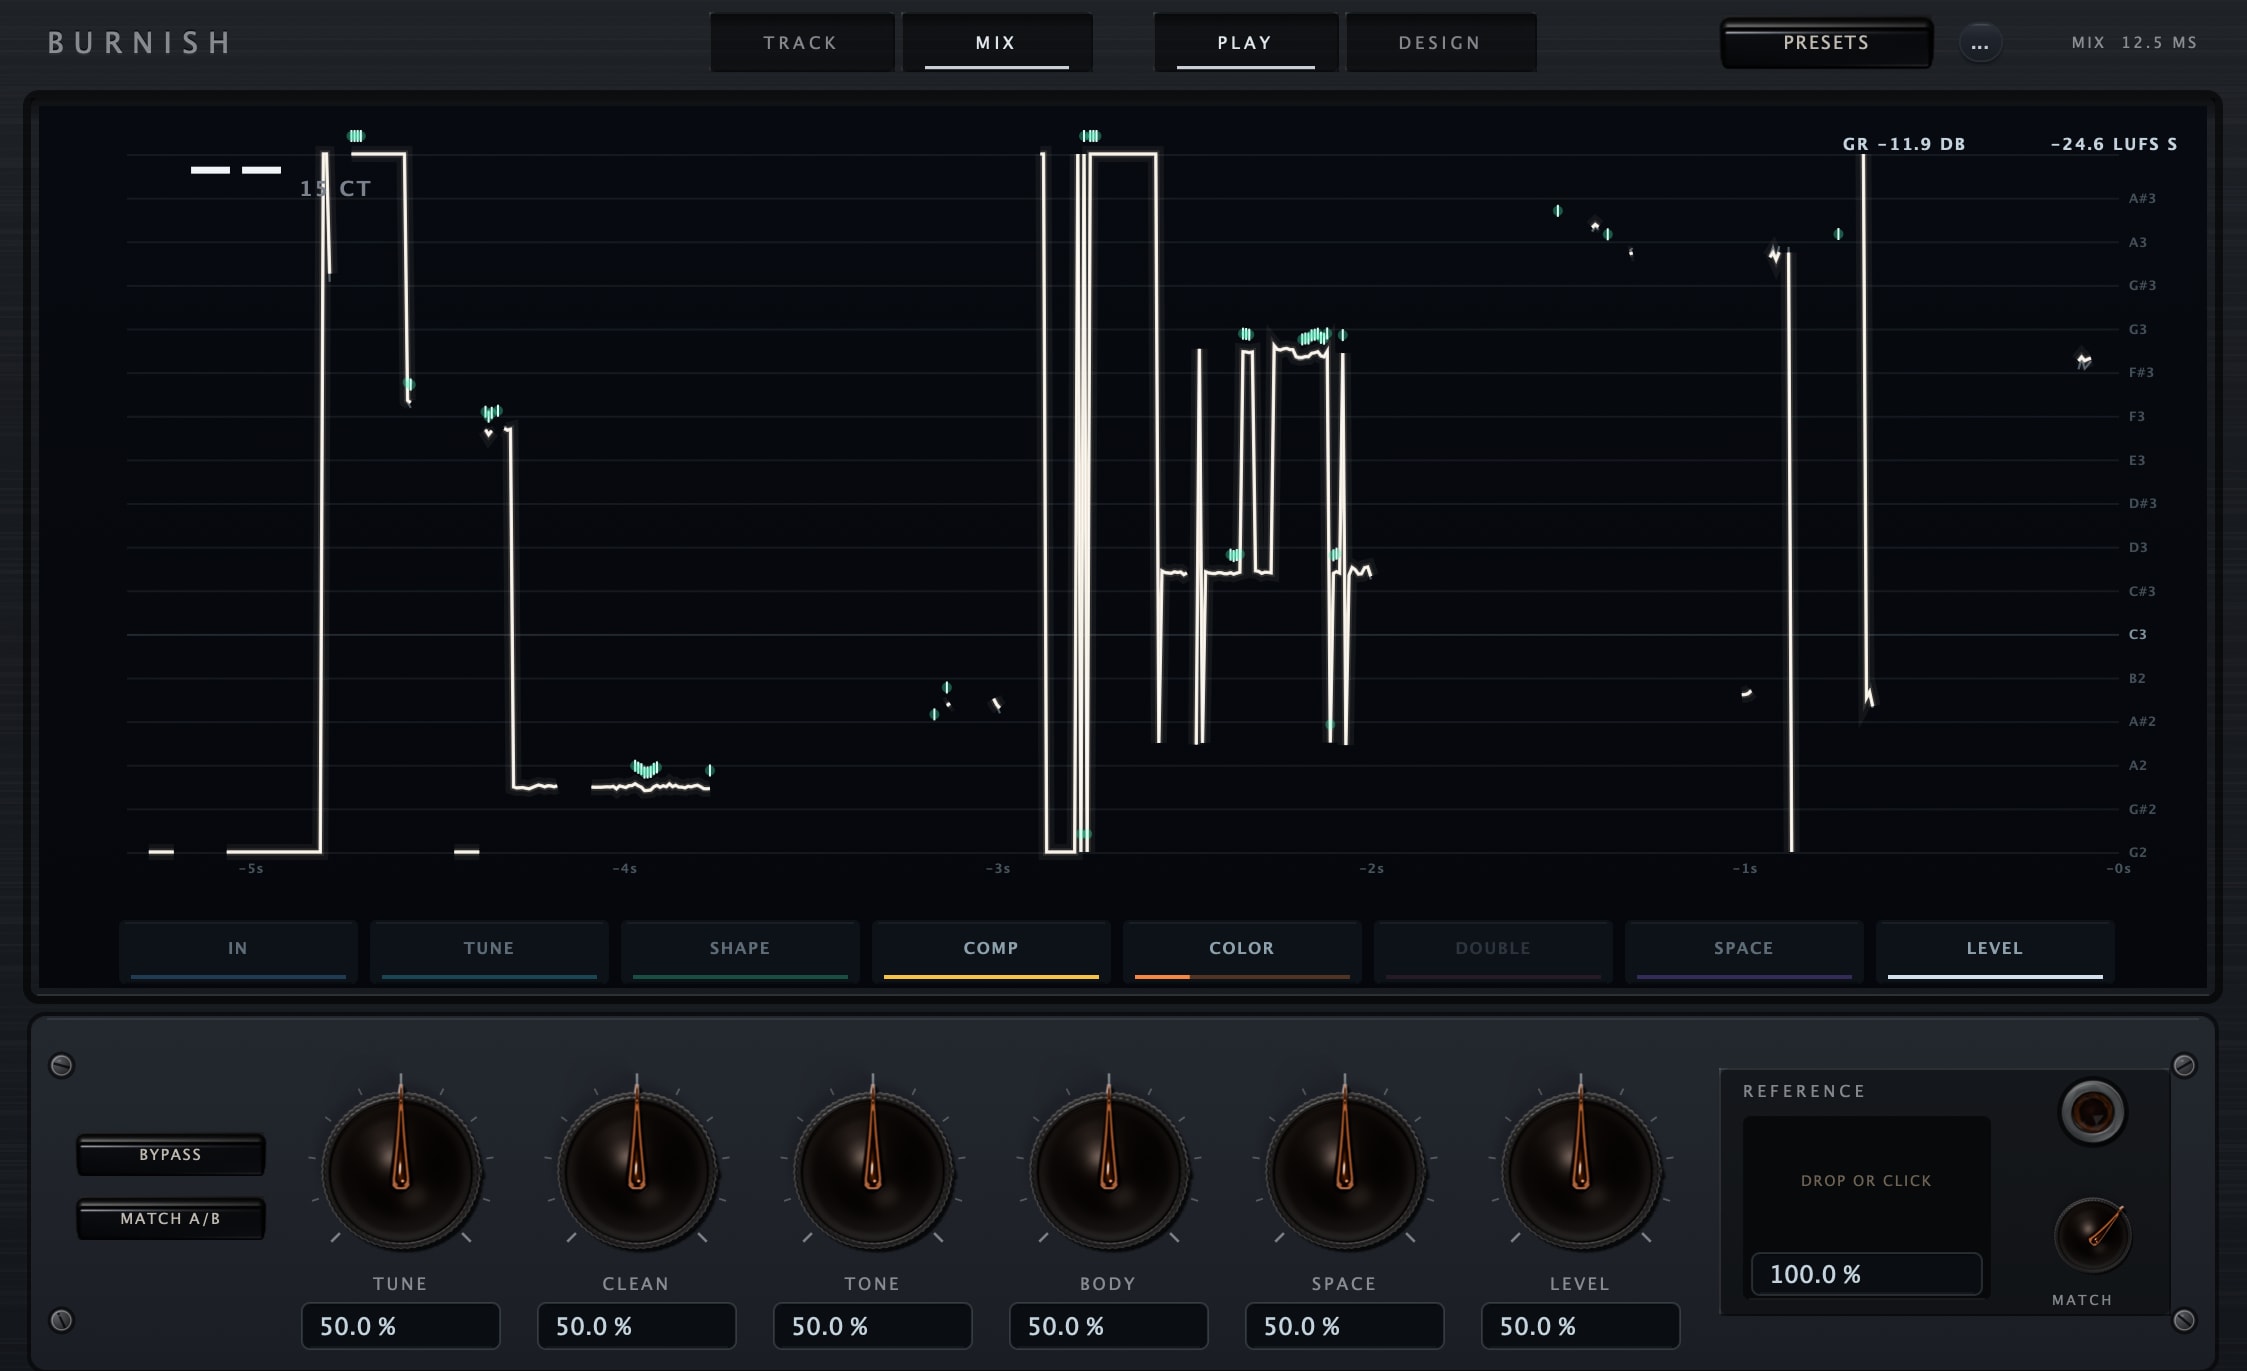Adjust the small MATCH knob
The width and height of the screenshot is (2247, 1371).
click(2092, 1235)
